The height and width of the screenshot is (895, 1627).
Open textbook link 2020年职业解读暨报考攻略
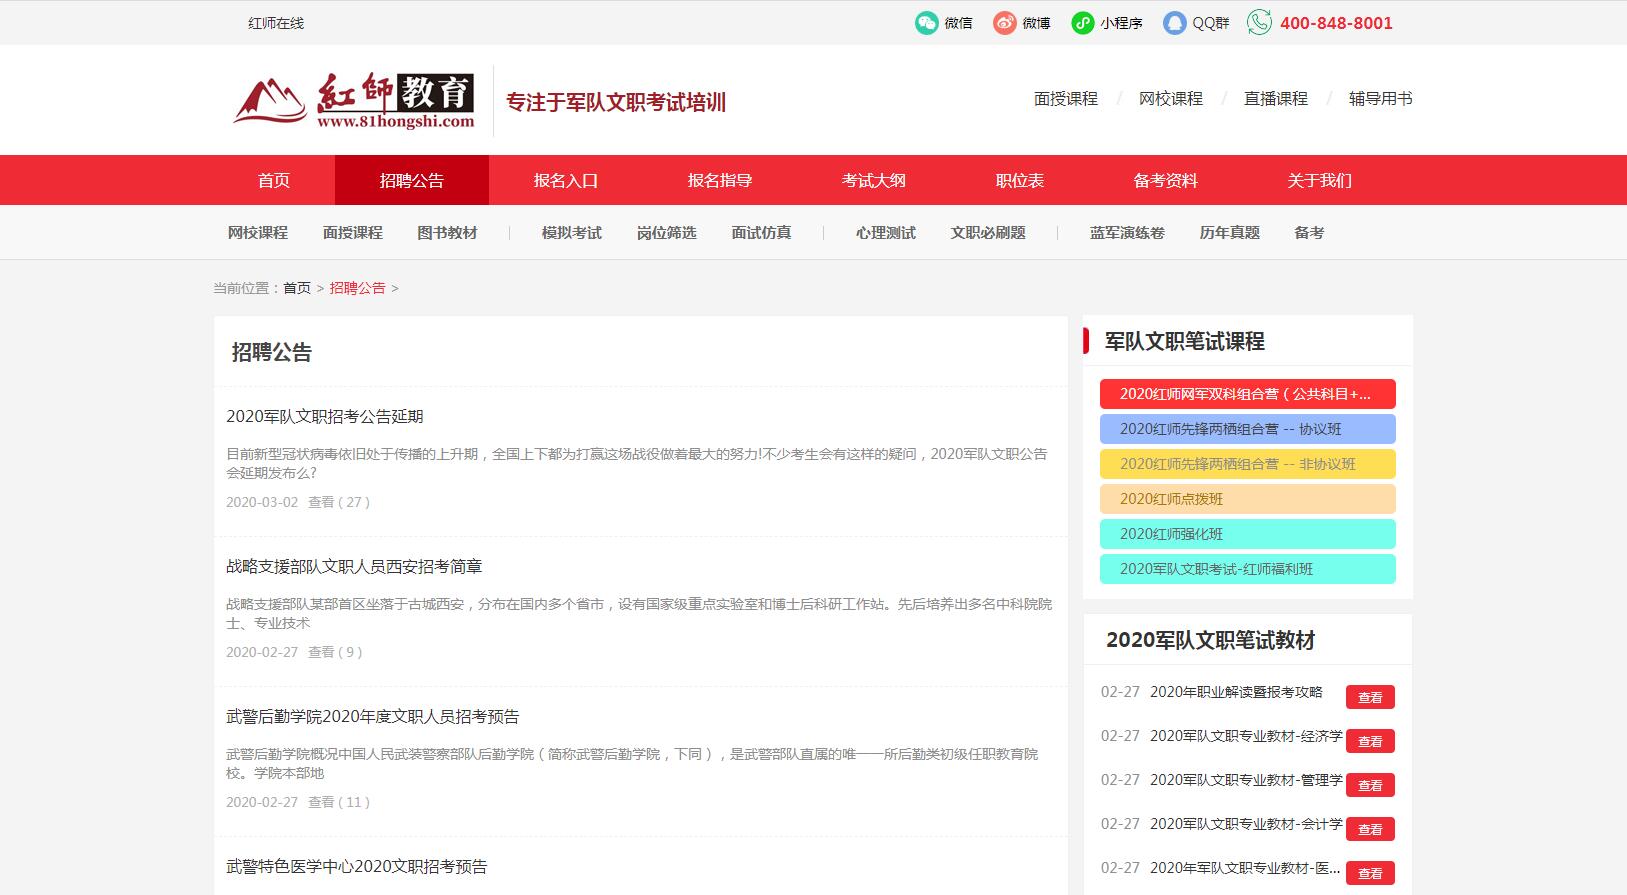coord(1236,692)
